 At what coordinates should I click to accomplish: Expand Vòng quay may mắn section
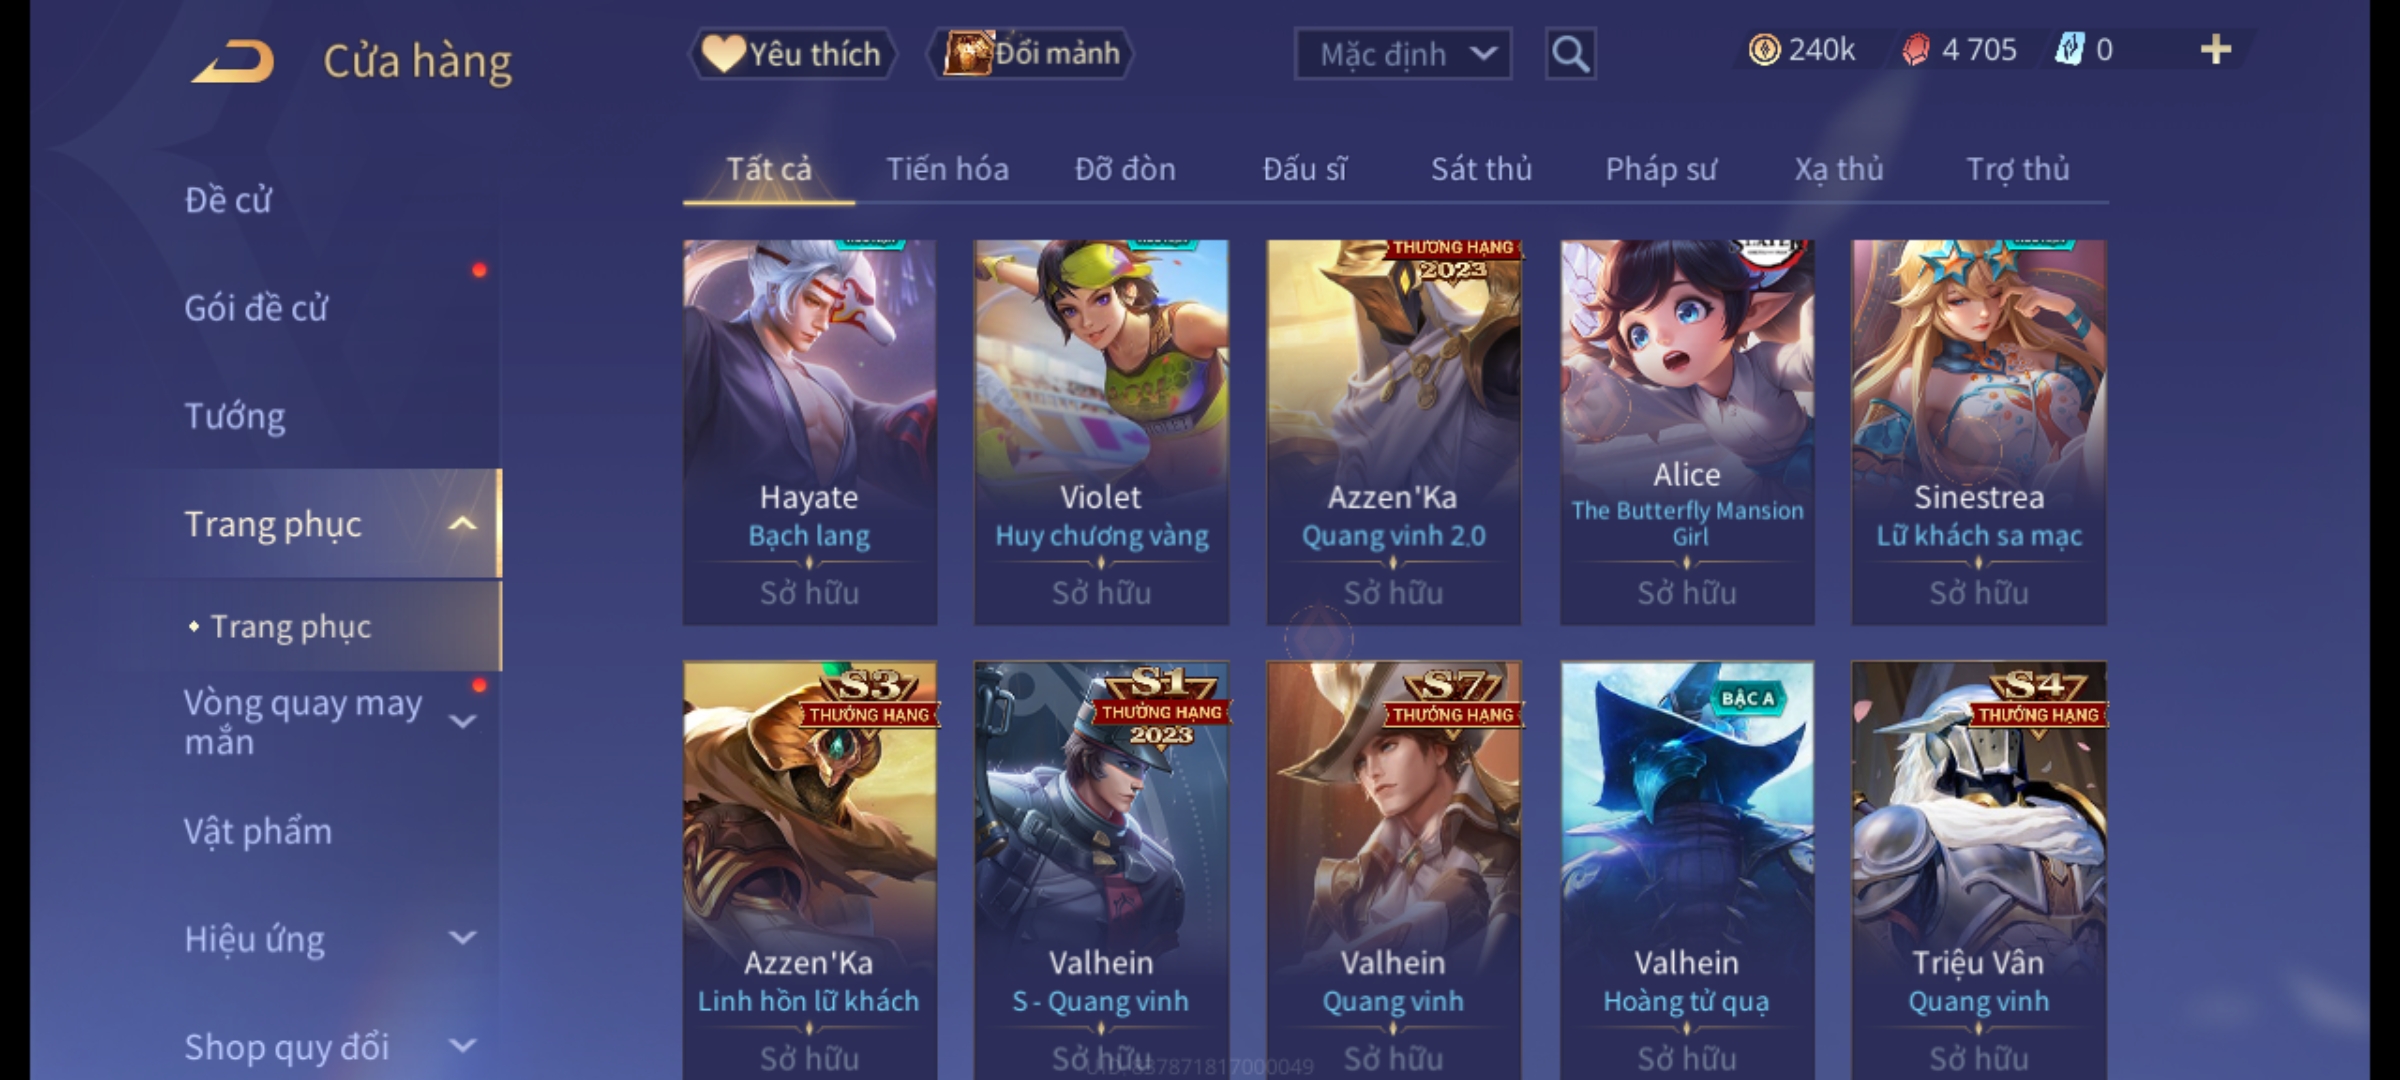click(462, 722)
